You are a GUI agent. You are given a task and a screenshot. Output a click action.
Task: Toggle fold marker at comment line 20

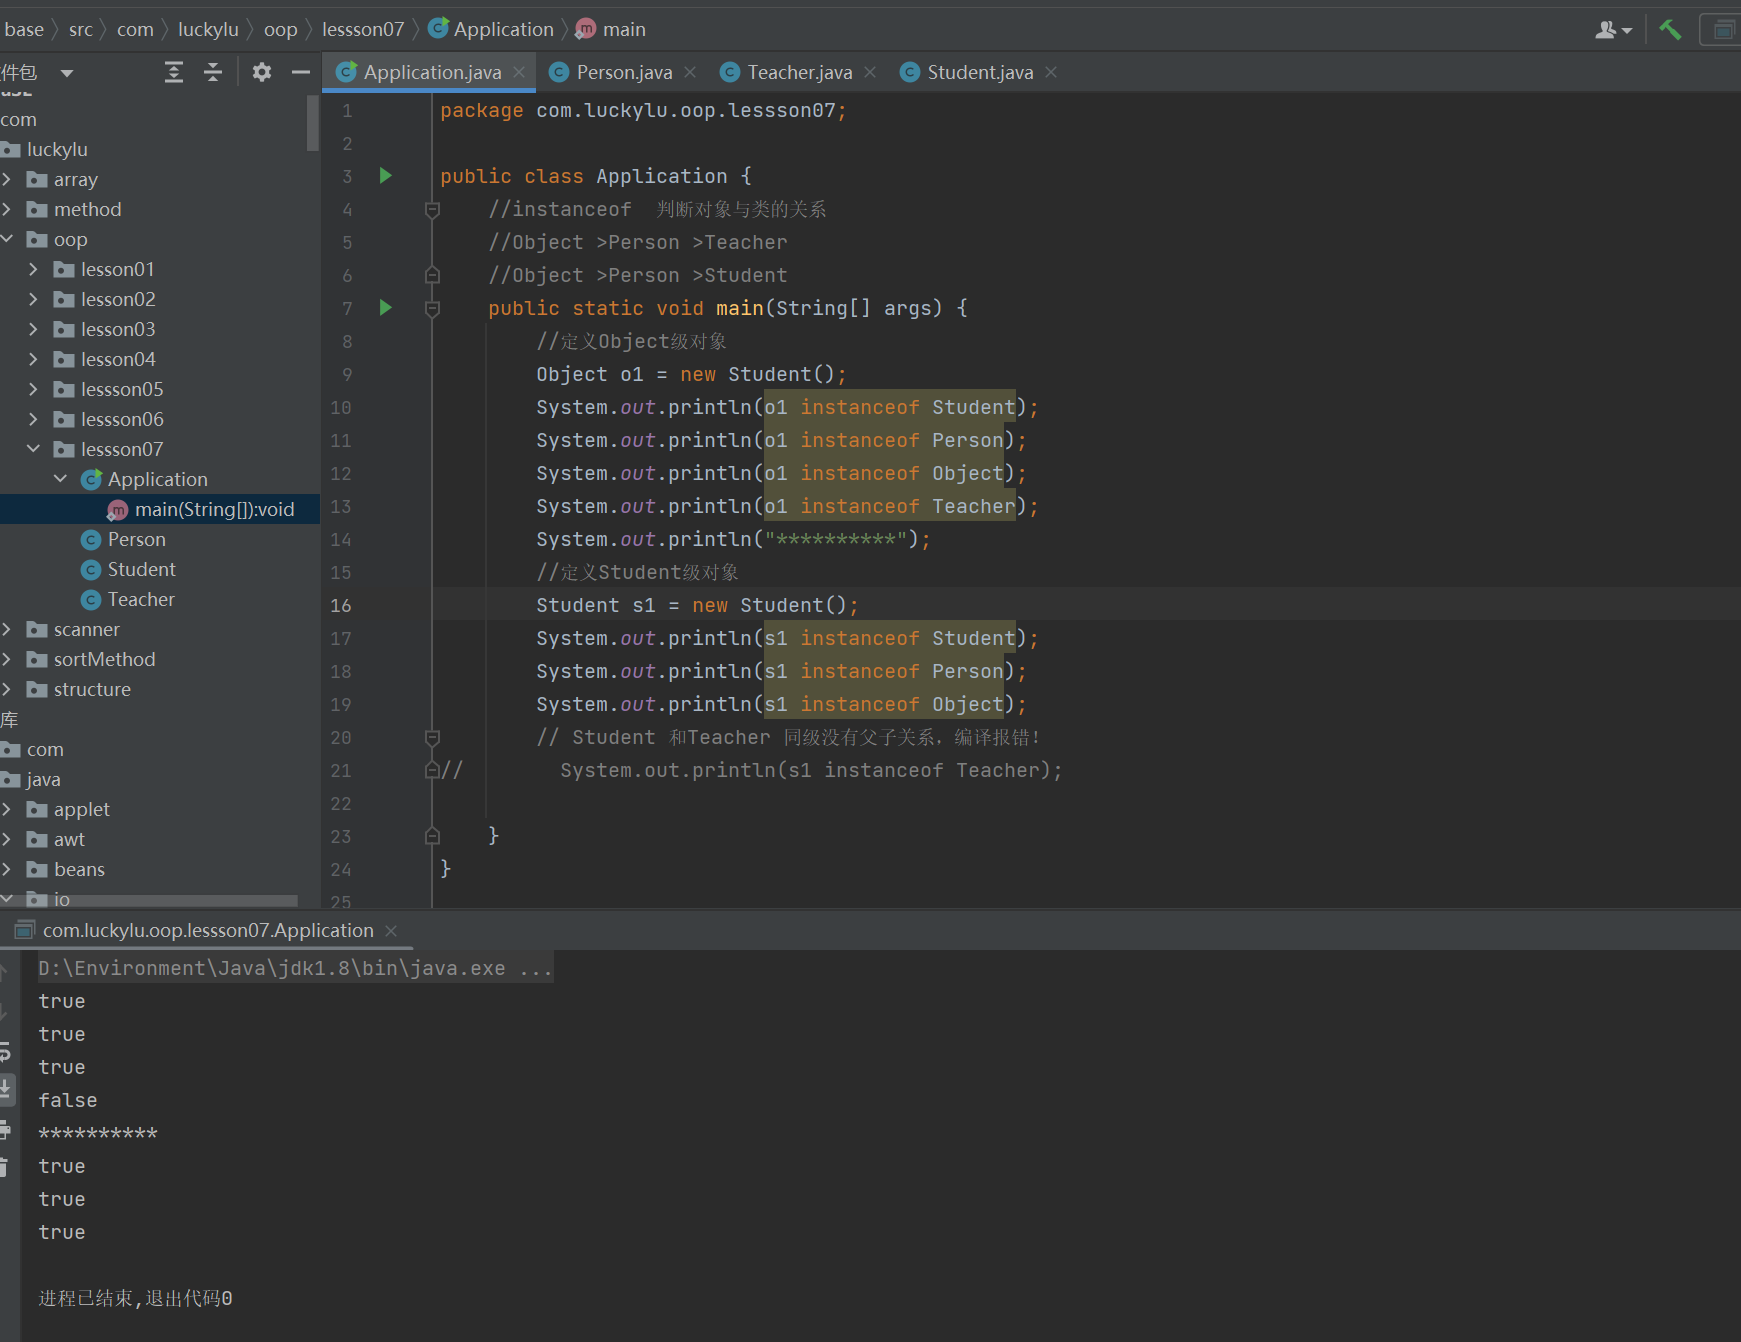432,738
